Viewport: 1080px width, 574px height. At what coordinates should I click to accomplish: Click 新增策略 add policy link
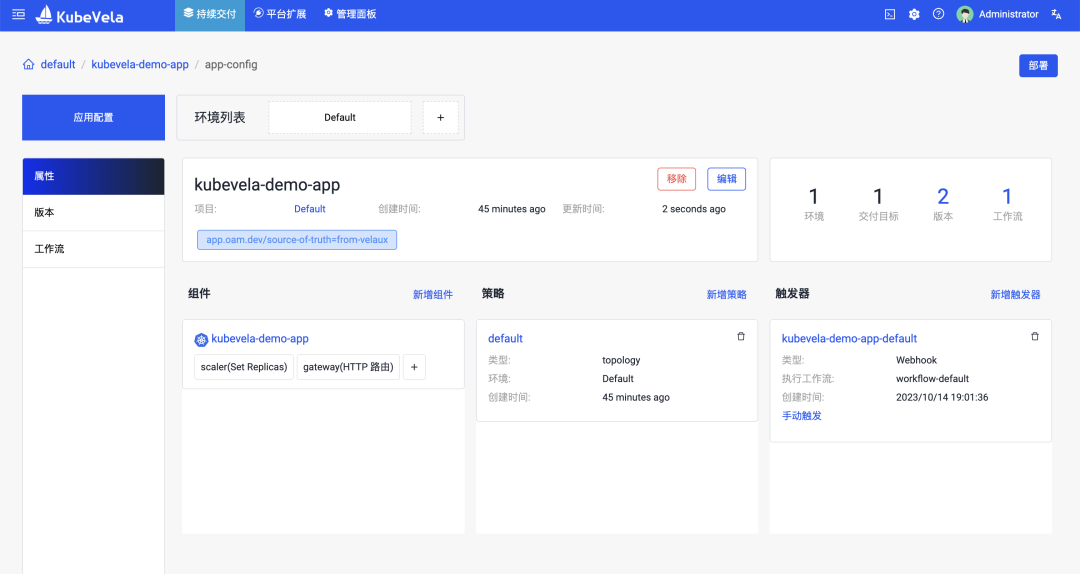[x=727, y=295]
